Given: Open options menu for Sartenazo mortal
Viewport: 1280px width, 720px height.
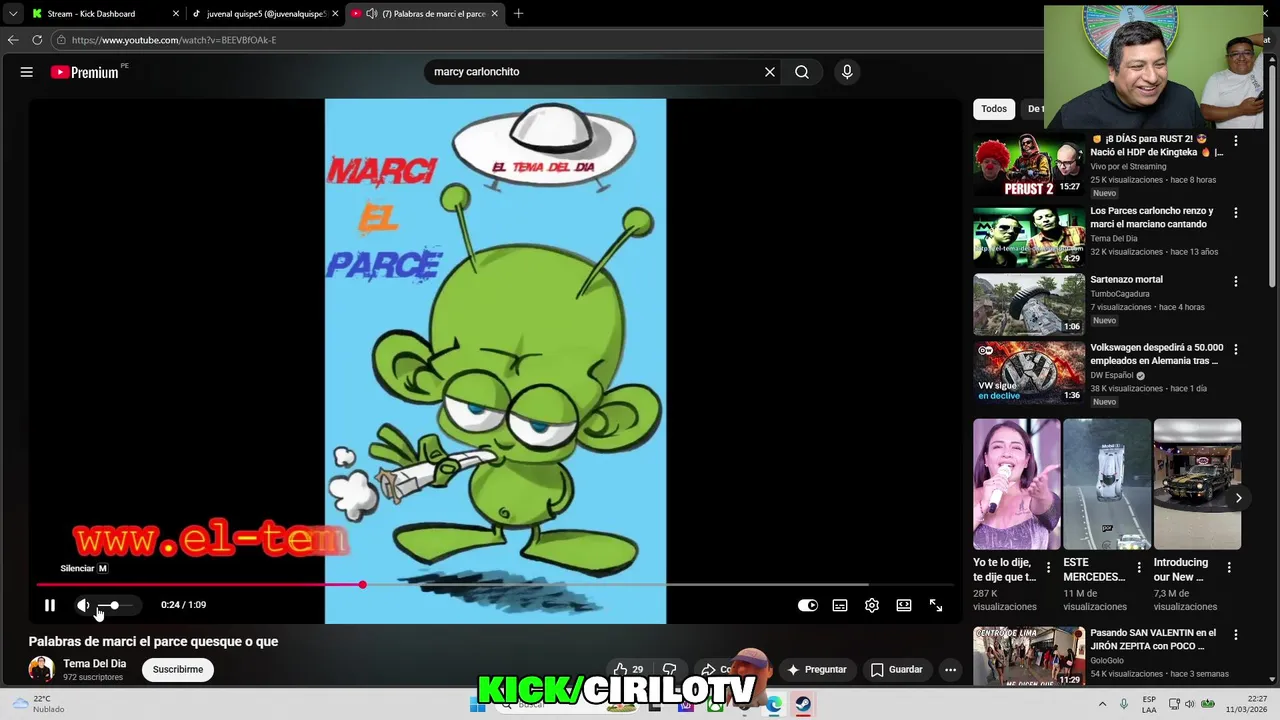Looking at the screenshot, I should pos(1236,282).
